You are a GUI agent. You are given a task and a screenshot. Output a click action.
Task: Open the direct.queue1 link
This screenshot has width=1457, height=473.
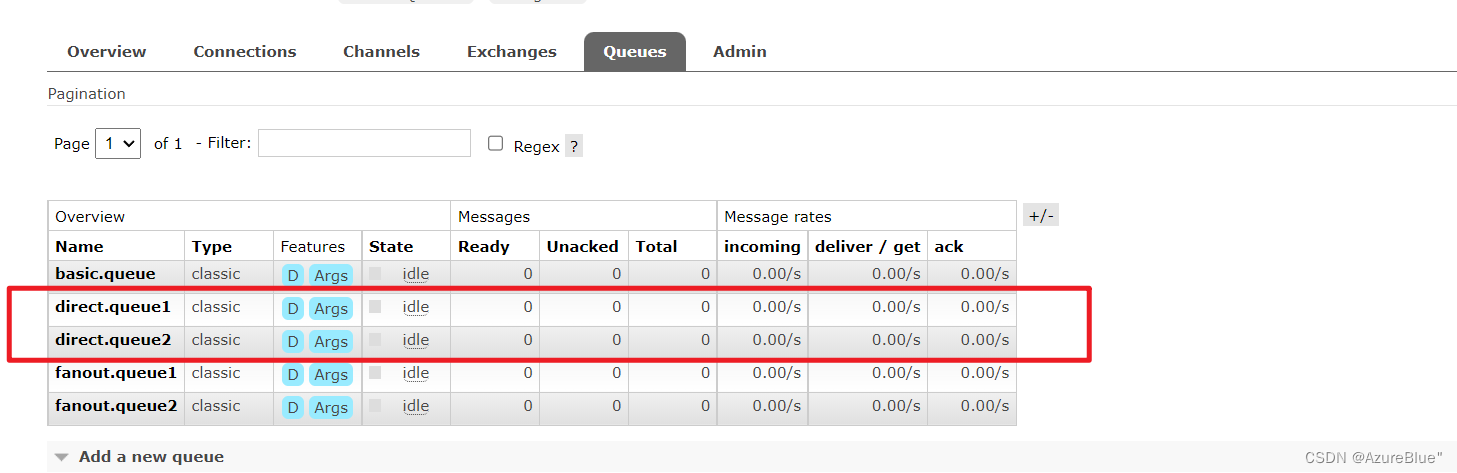(113, 307)
